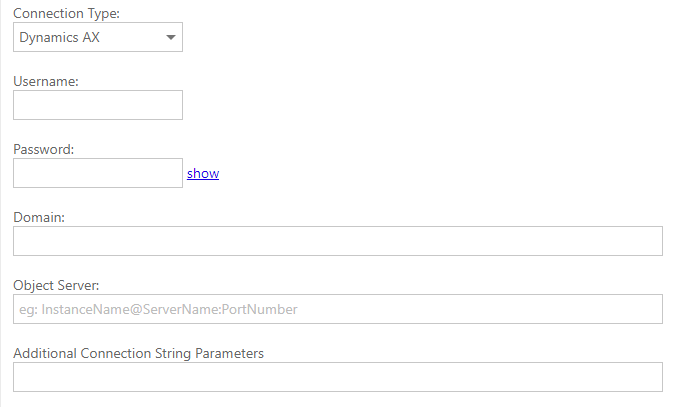Click the Object Server text field

pos(337,309)
